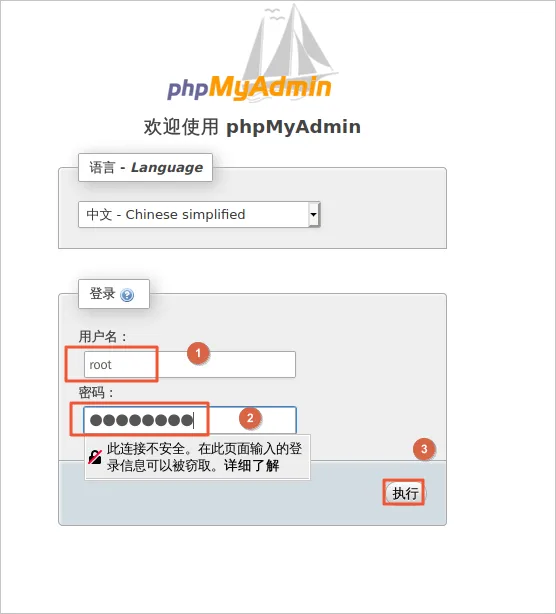Select the 中文 - Chinese simplified combo box

pos(199,214)
